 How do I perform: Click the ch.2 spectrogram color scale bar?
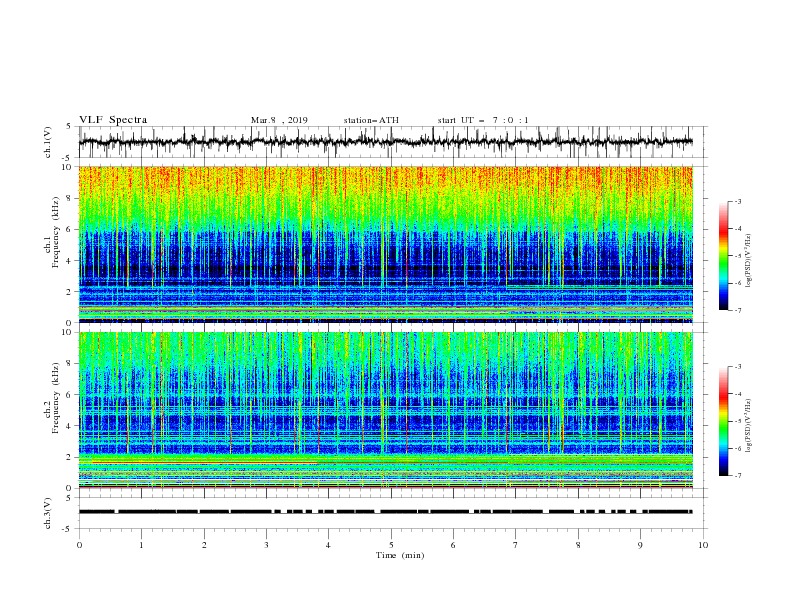pos(724,421)
